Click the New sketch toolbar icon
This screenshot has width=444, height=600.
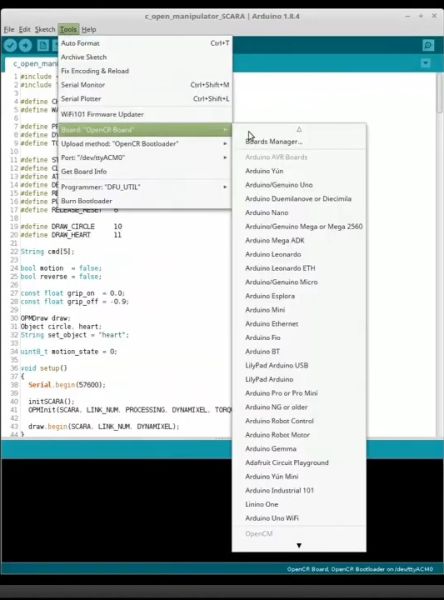pyautogui.click(x=43, y=46)
